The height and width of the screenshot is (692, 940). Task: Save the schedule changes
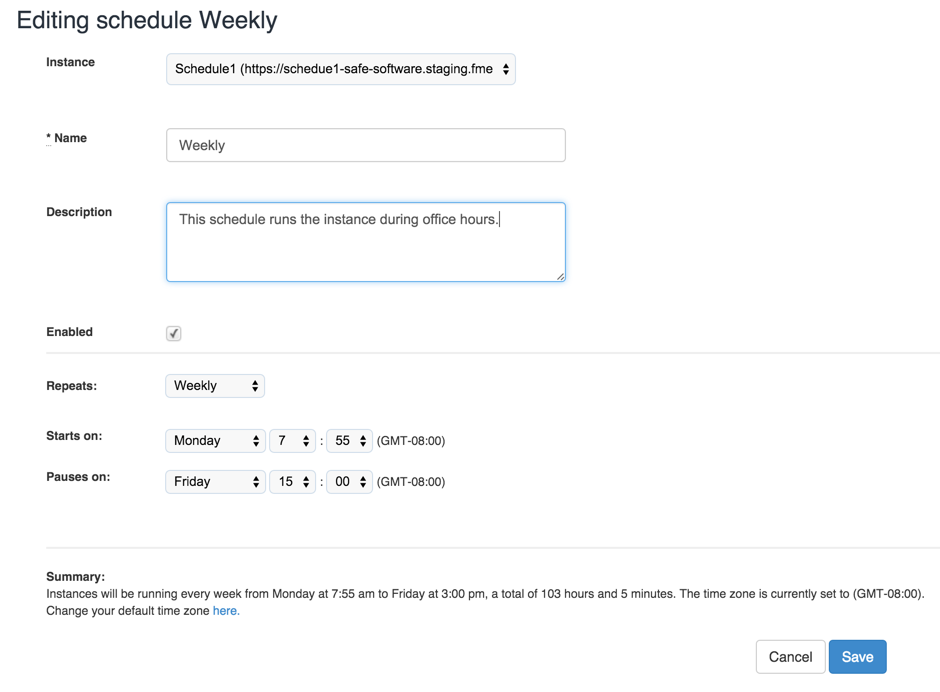click(x=857, y=657)
